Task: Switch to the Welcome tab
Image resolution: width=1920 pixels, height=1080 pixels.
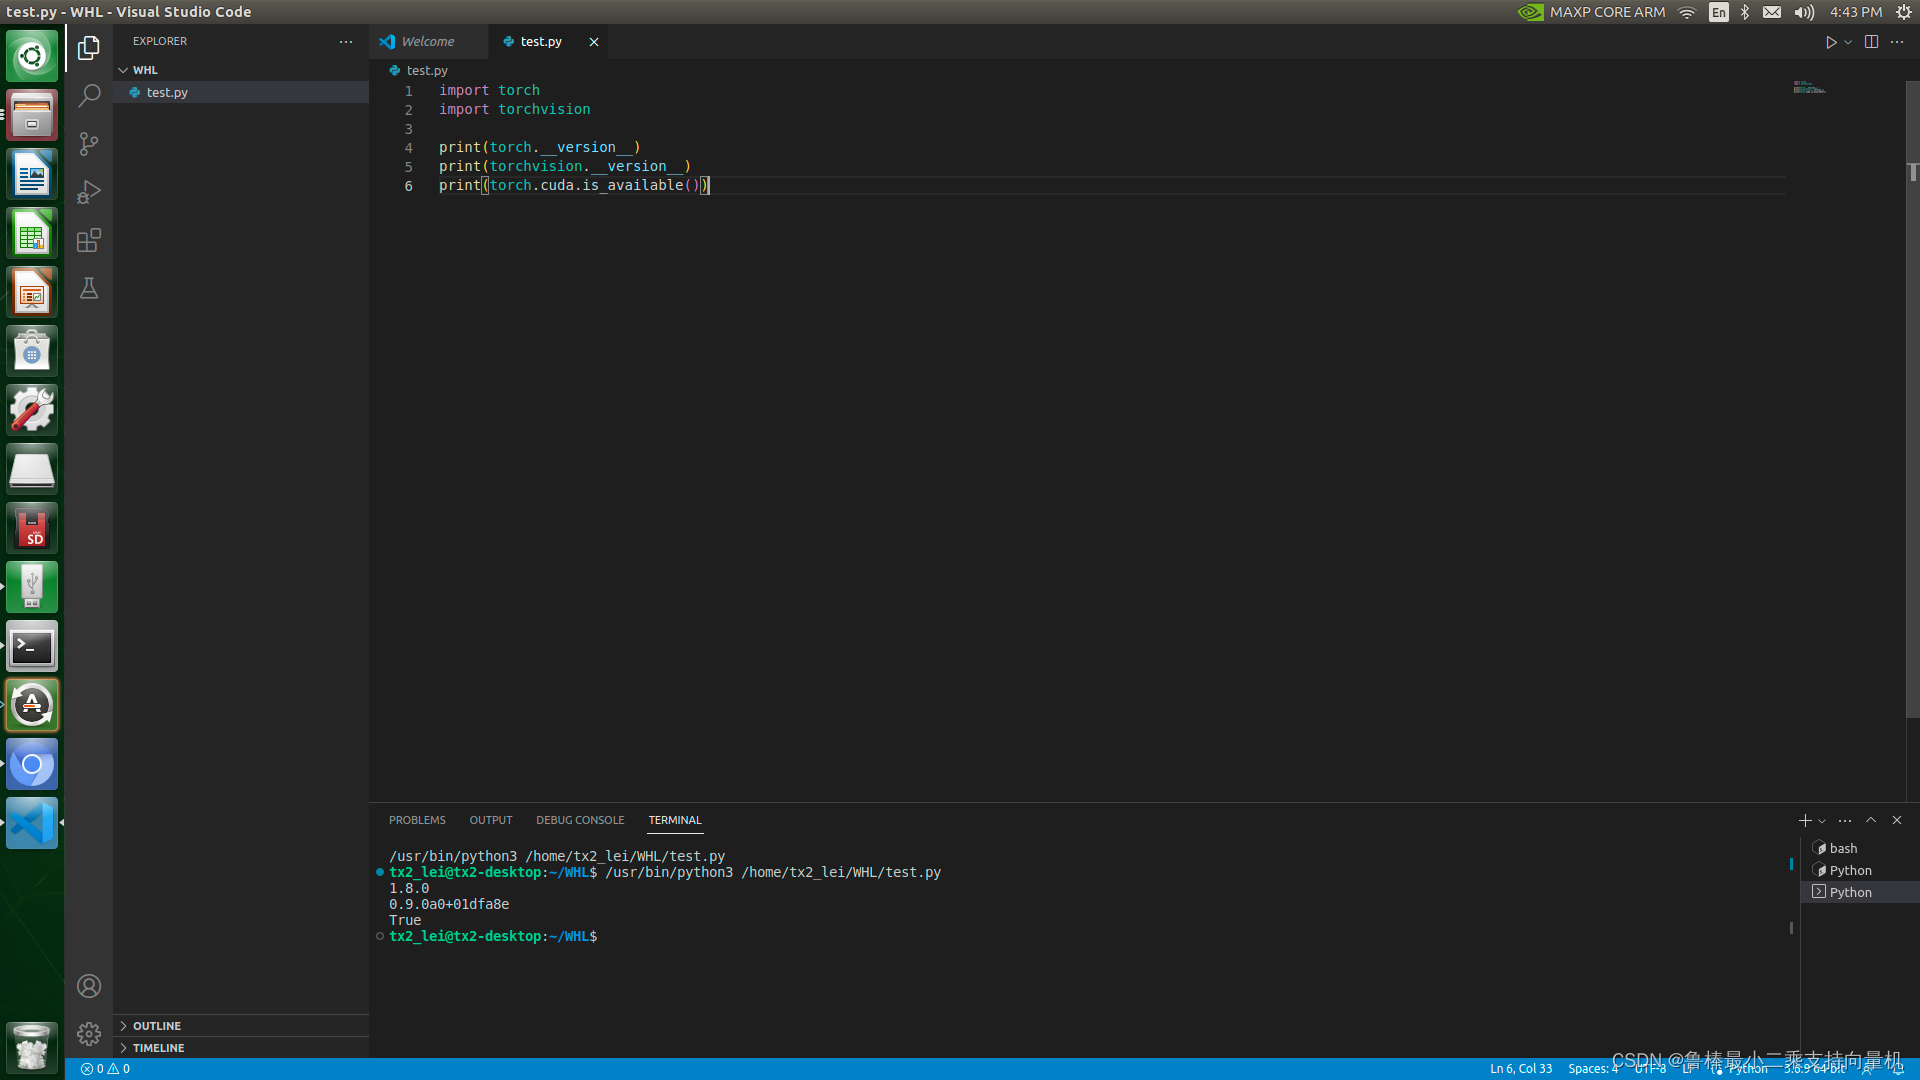Action: [x=427, y=42]
